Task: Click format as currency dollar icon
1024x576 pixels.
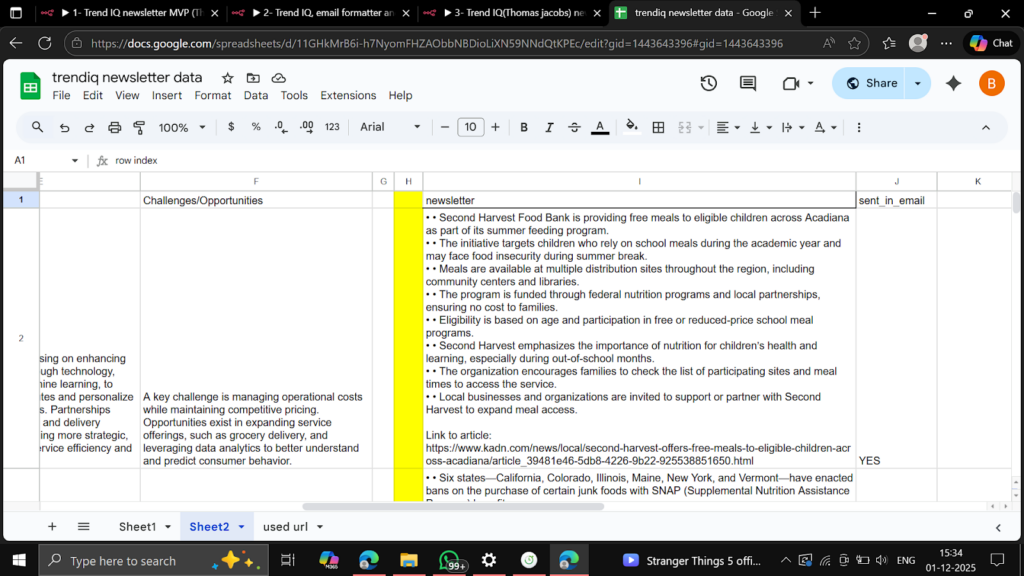Action: tap(231, 127)
